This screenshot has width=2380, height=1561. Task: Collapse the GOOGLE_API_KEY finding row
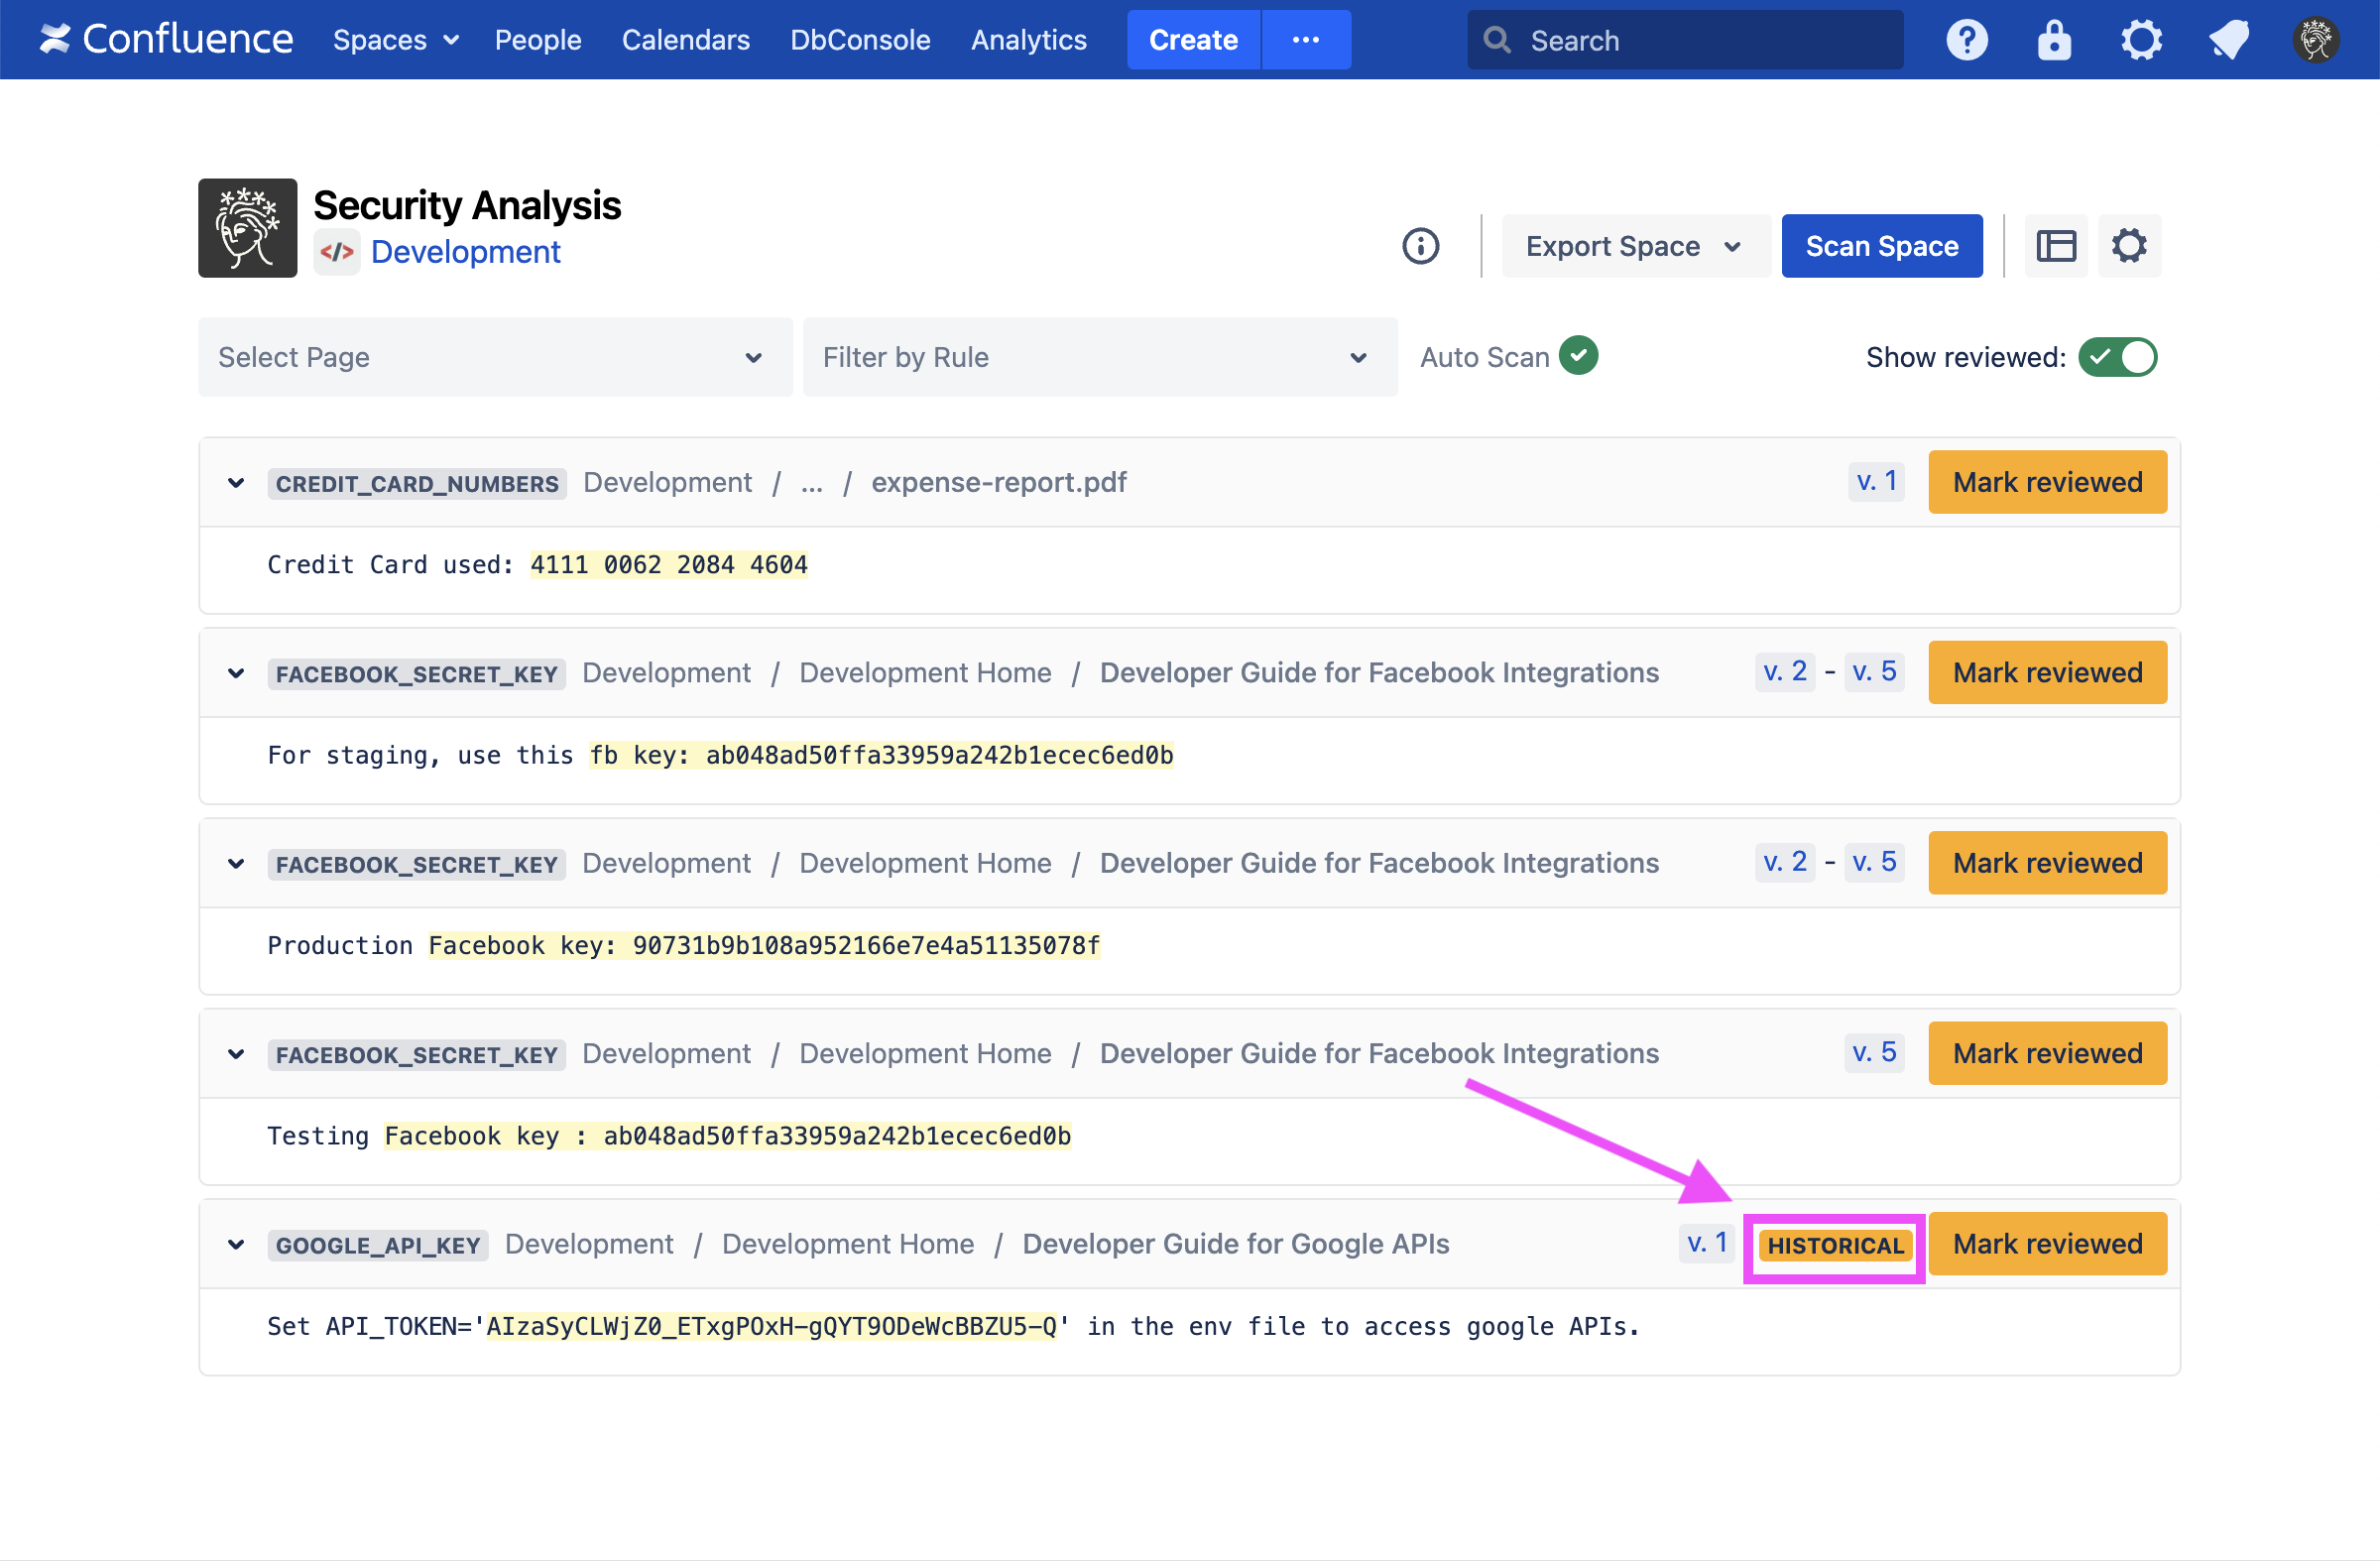pyautogui.click(x=236, y=1245)
